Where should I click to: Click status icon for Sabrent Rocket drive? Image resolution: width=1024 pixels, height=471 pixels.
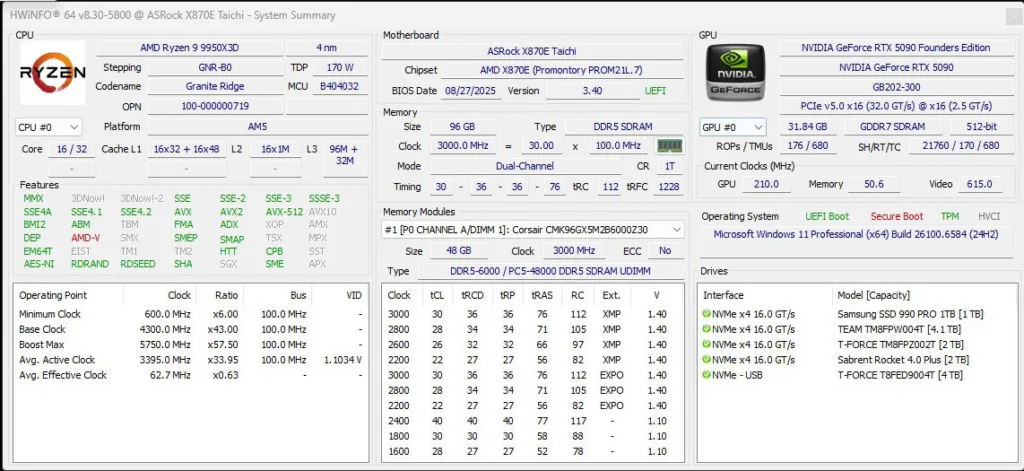[x=706, y=359]
